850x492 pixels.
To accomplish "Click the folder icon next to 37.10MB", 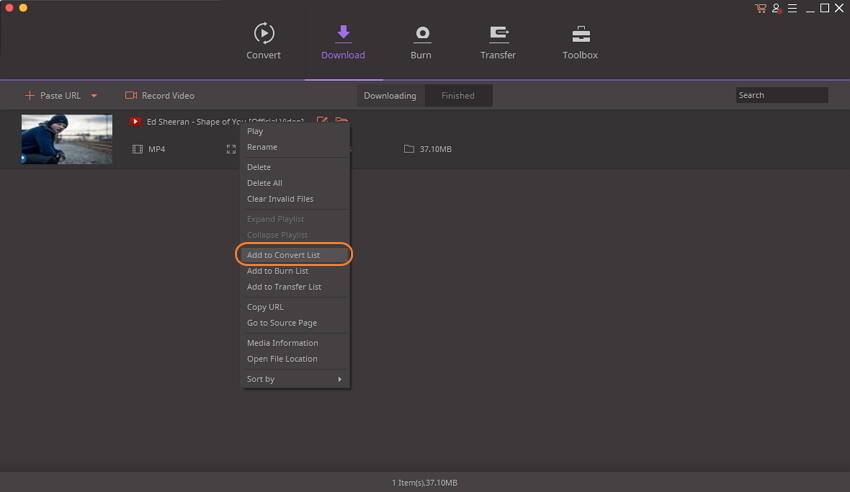I will coord(409,148).
